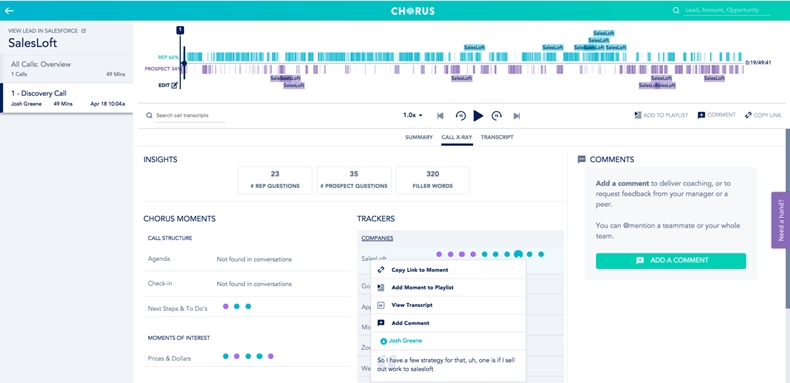Click the back arrow in header
The image size is (790, 383).
coord(9,11)
